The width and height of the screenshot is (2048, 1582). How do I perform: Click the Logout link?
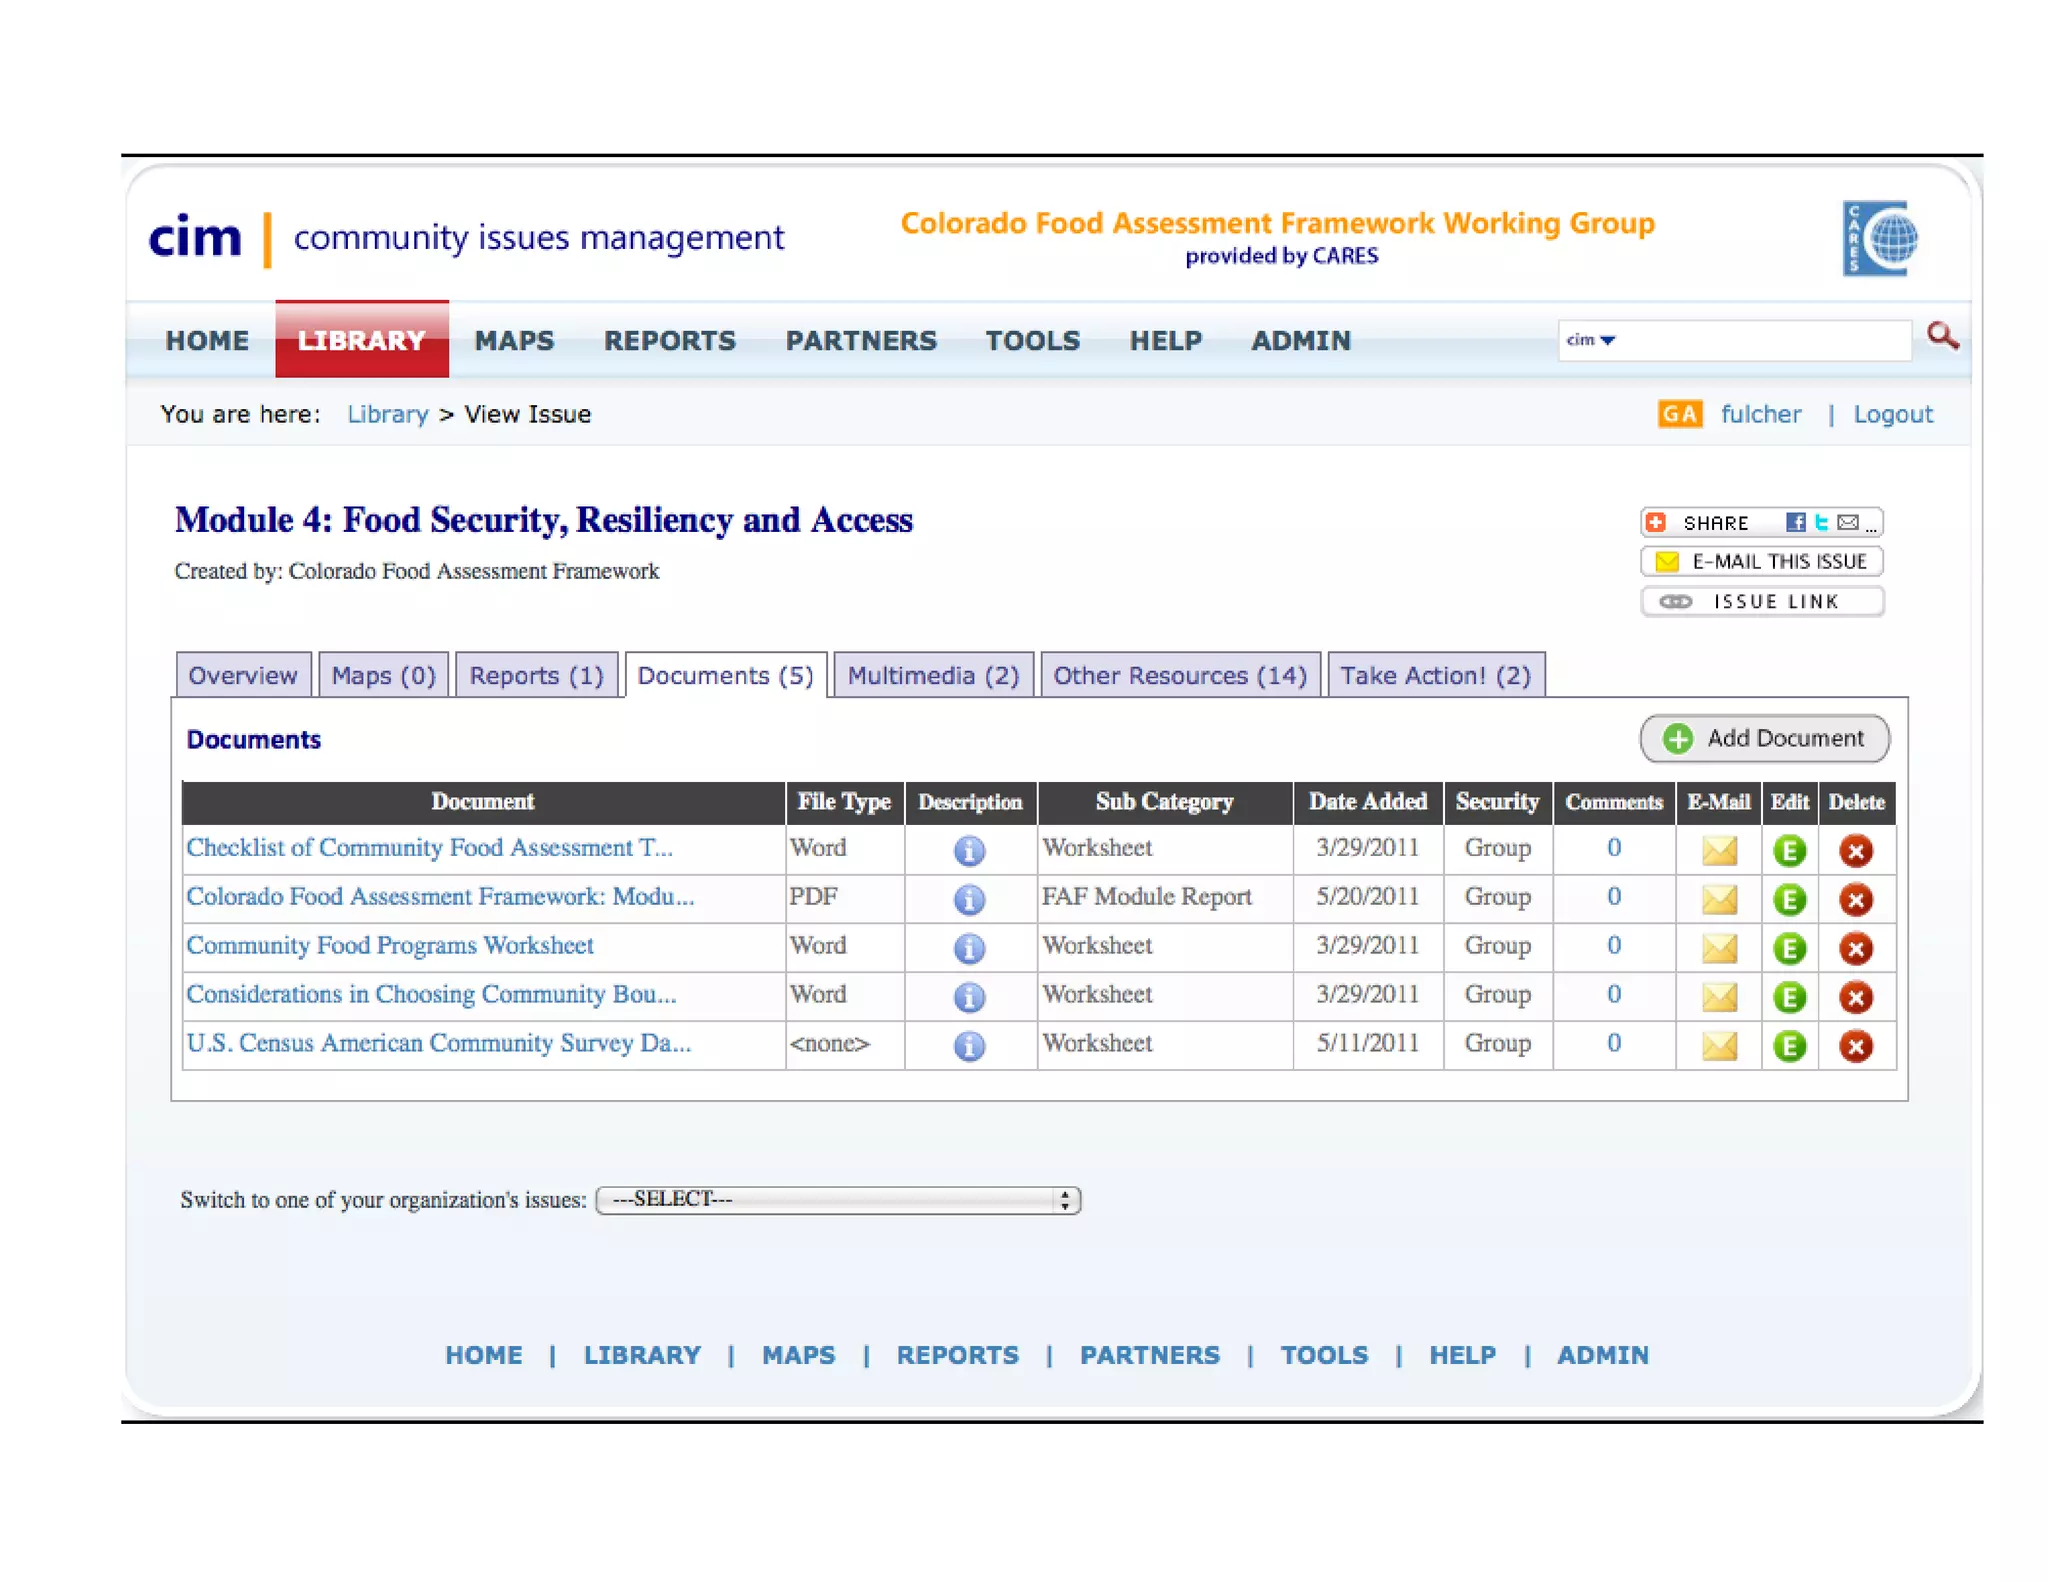[1892, 414]
